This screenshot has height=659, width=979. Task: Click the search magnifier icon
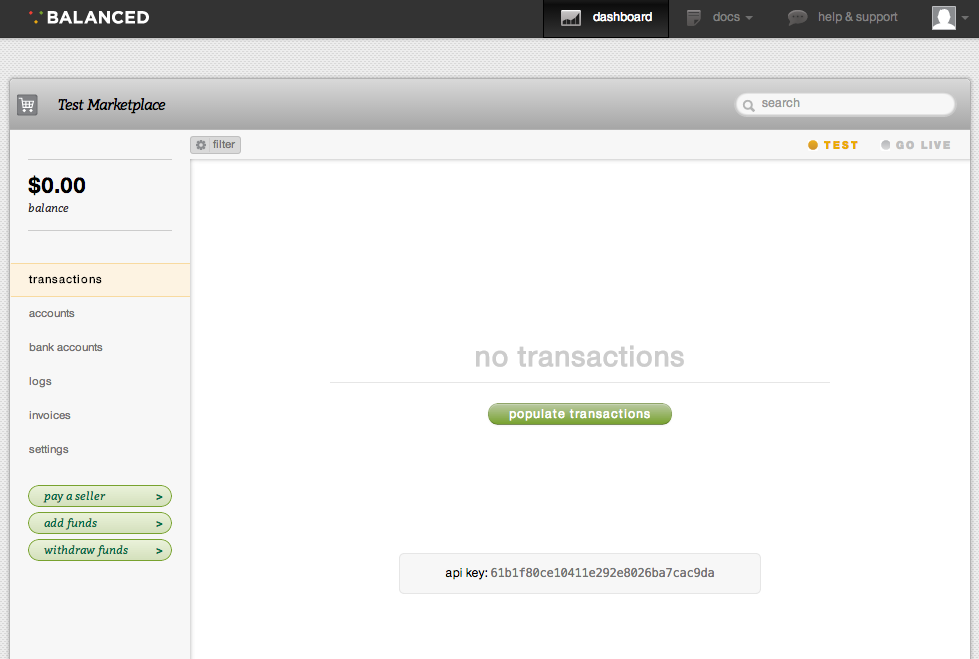pyautogui.click(x=749, y=104)
